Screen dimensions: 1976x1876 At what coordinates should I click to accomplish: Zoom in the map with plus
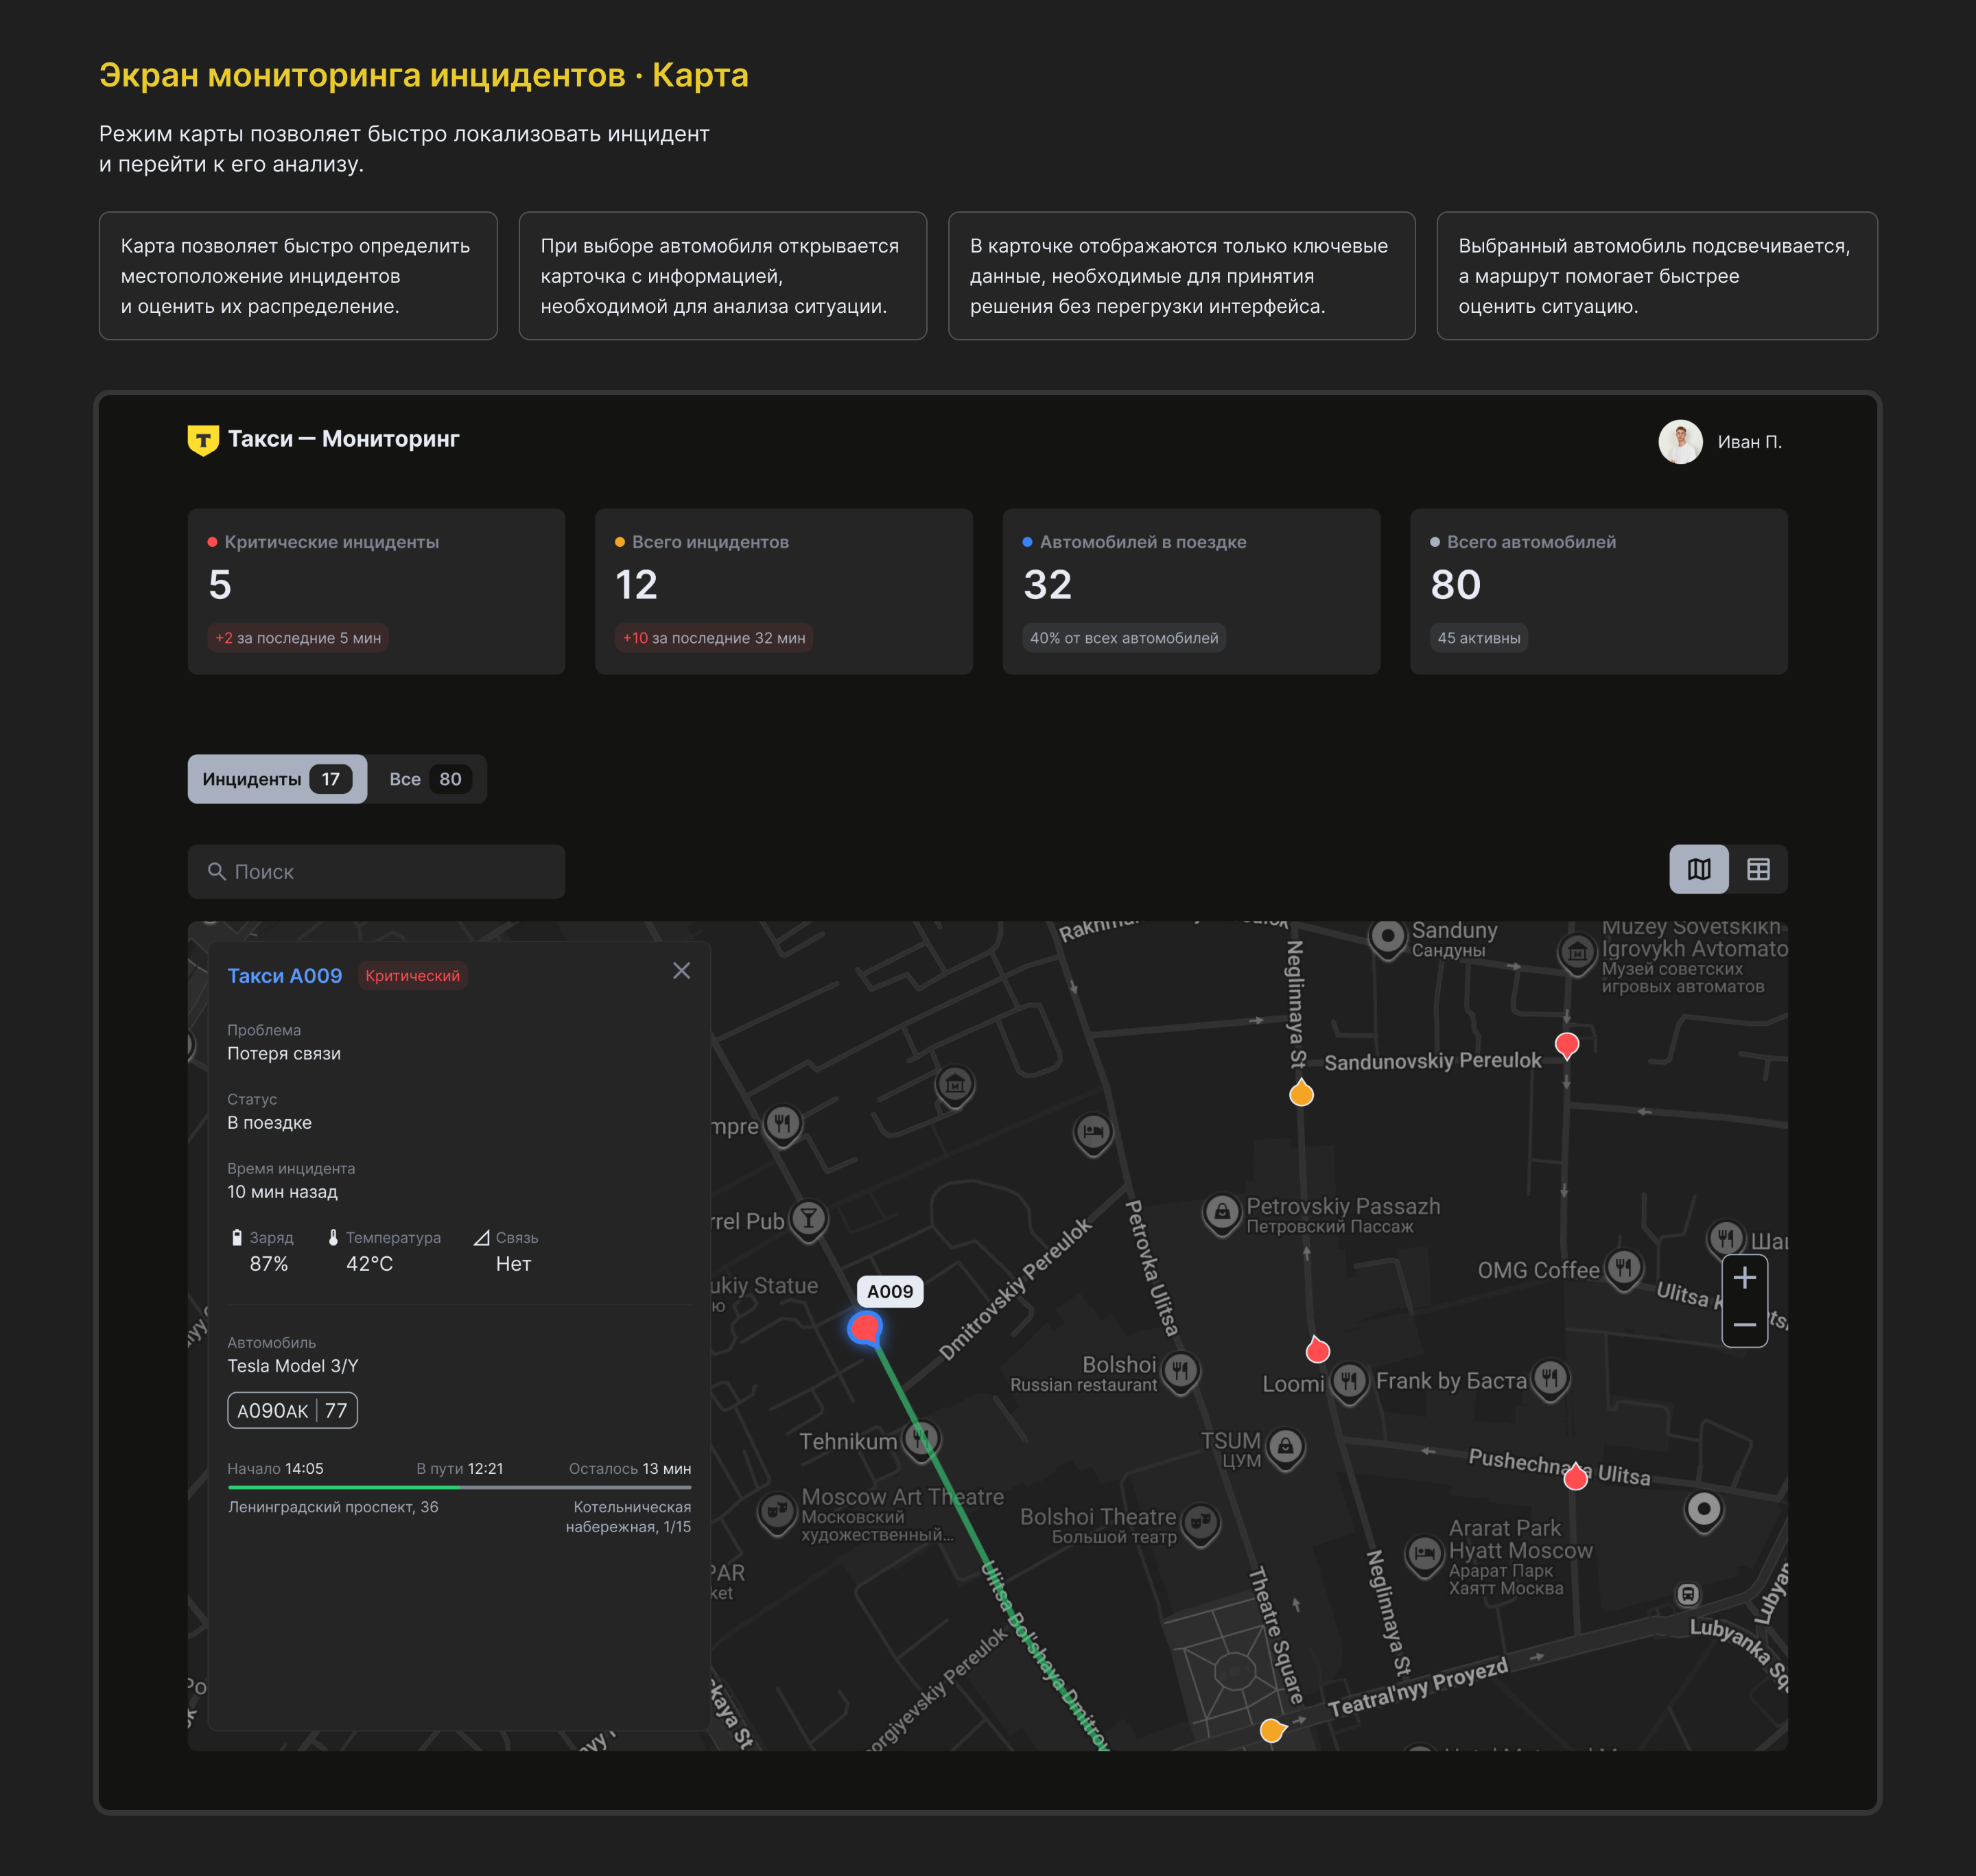1744,1277
